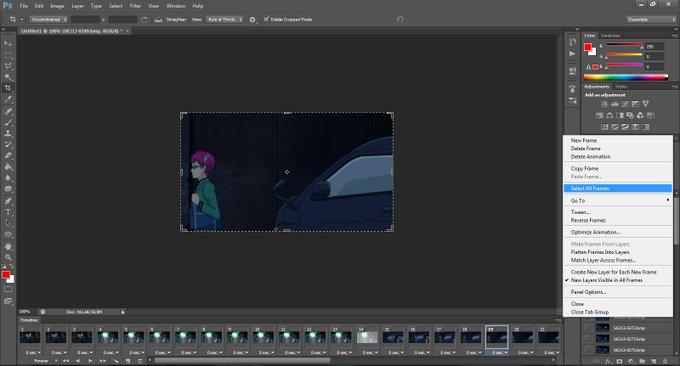Screen dimensions: 680x366
Task: Select the Eyedropper tool
Action: point(8,99)
